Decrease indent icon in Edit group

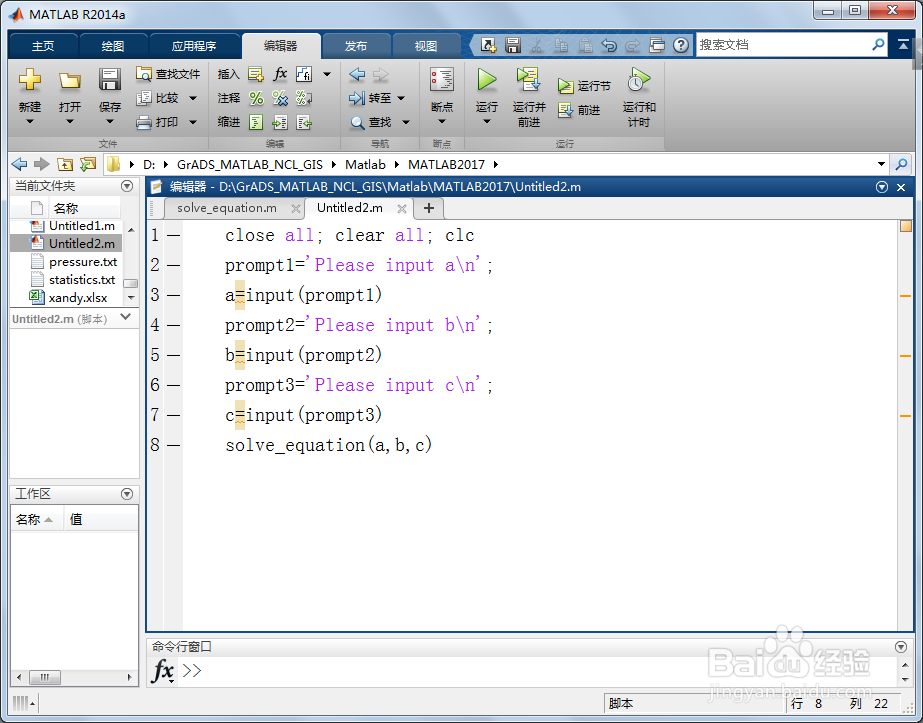pos(304,122)
